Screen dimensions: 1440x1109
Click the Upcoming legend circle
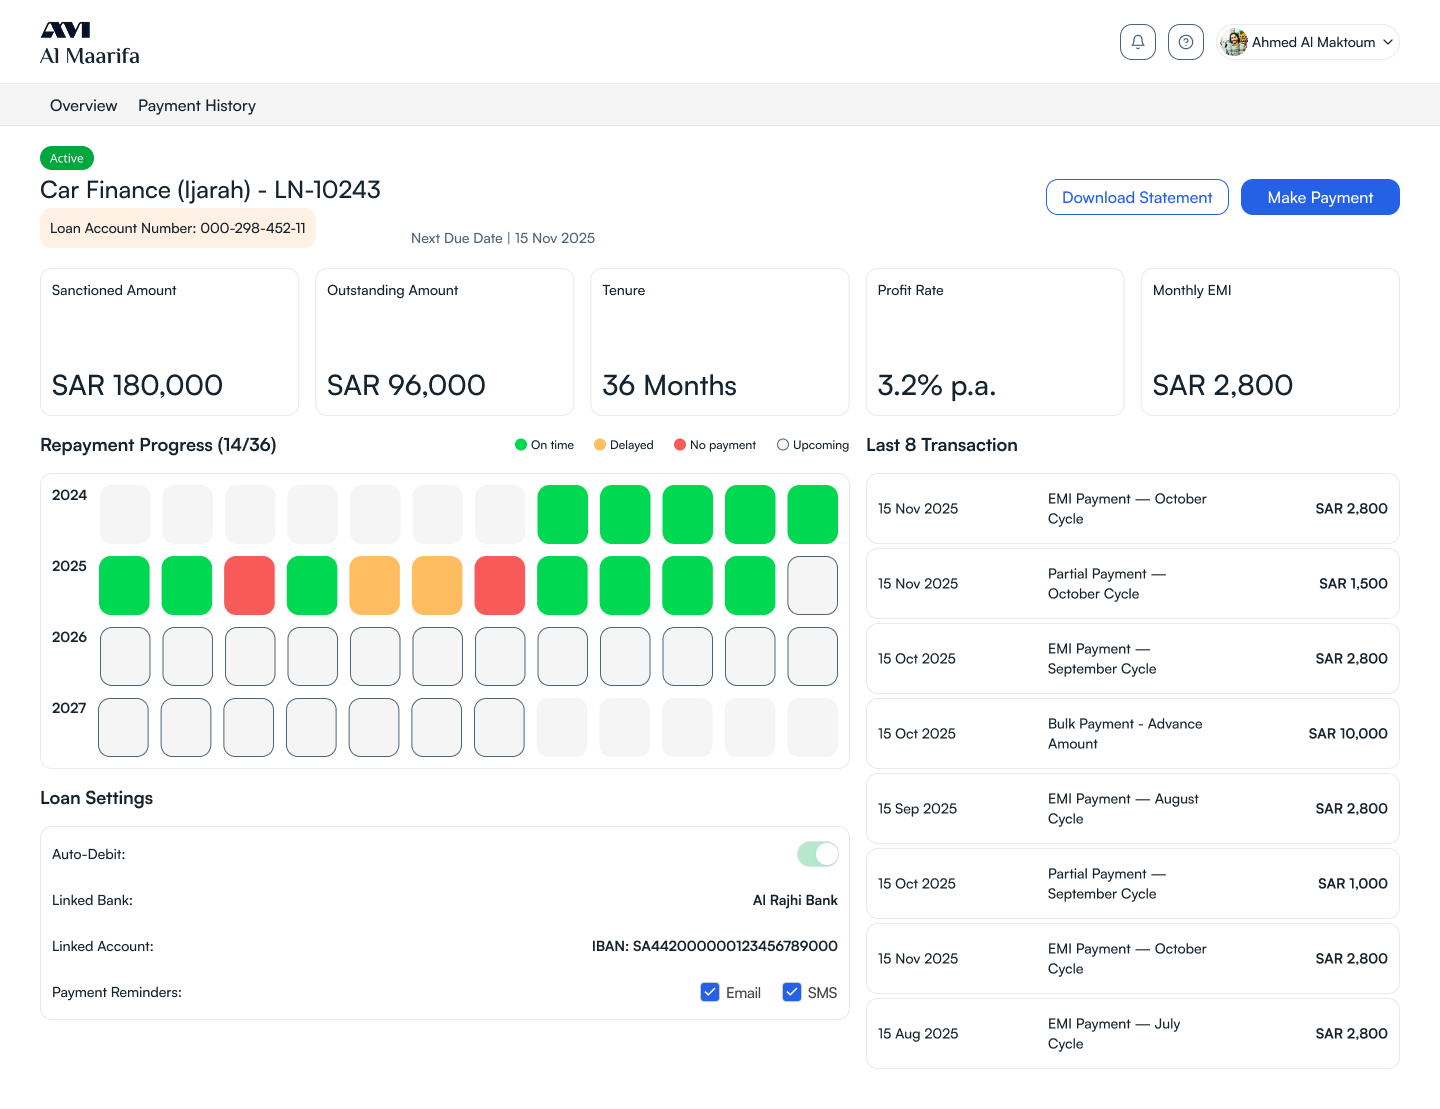click(783, 445)
